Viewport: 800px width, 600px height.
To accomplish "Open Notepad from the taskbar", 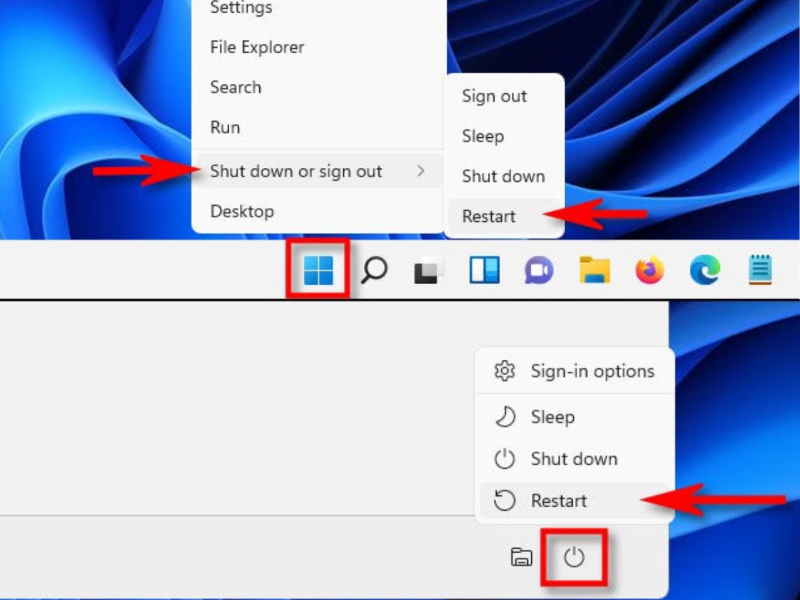I will click(760, 270).
